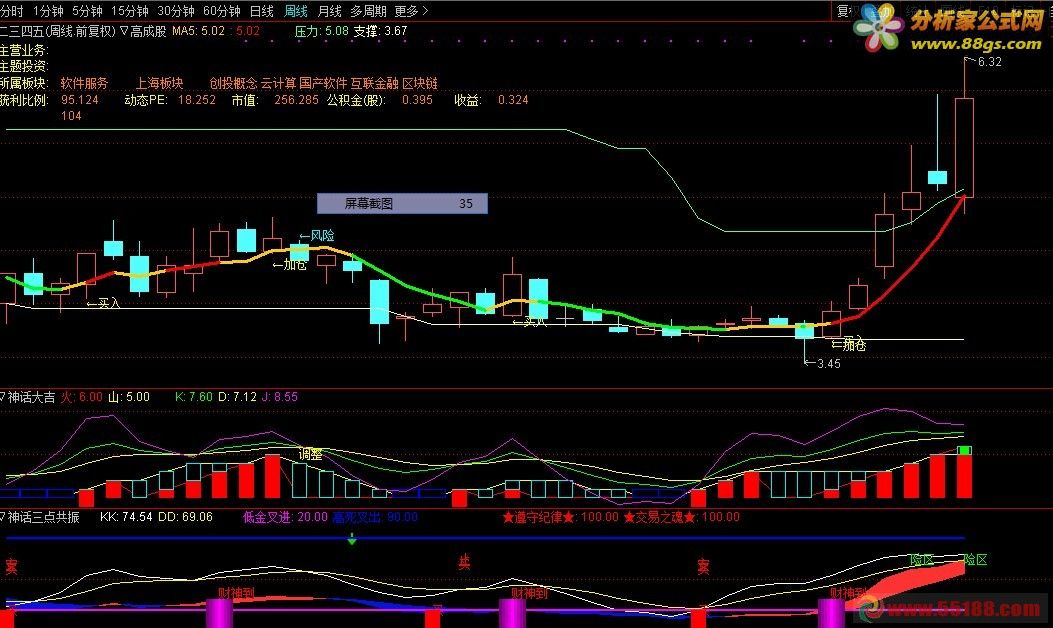Open the 区块链 concept link
Screen dimensions: 1053x628
pyautogui.click(x=420, y=83)
